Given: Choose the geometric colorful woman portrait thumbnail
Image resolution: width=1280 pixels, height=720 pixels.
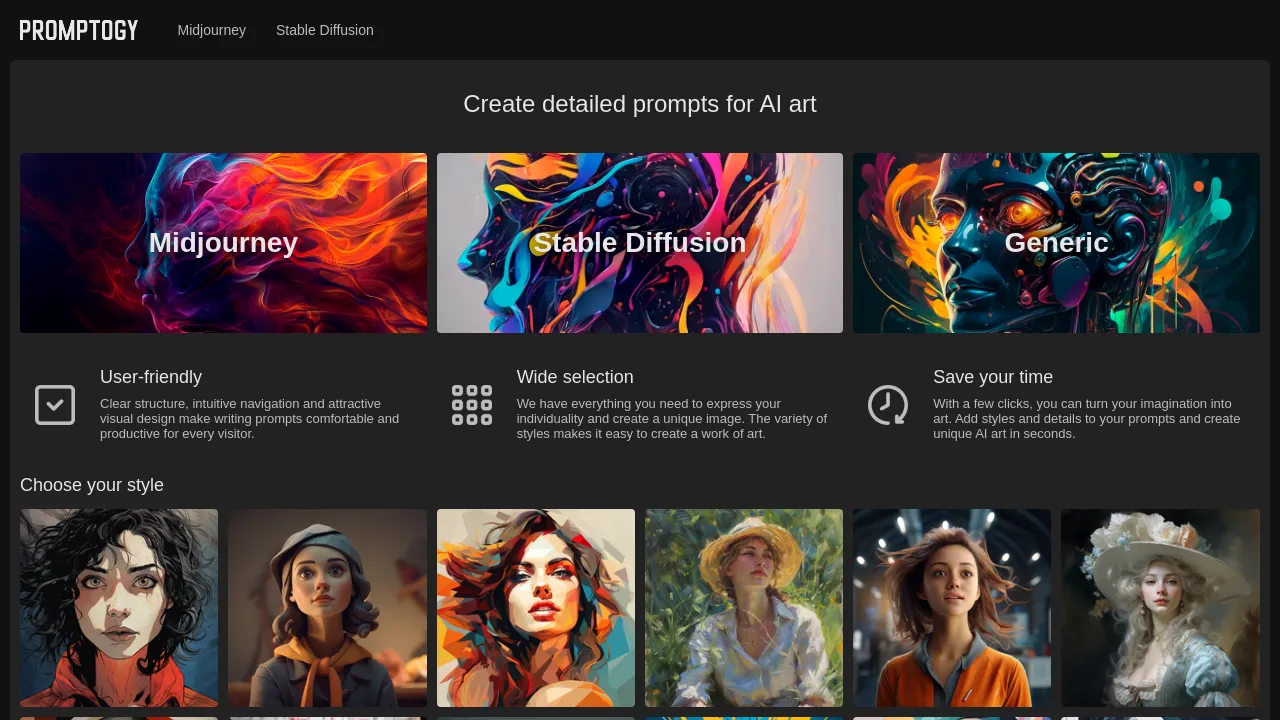Looking at the screenshot, I should pyautogui.click(x=536, y=608).
